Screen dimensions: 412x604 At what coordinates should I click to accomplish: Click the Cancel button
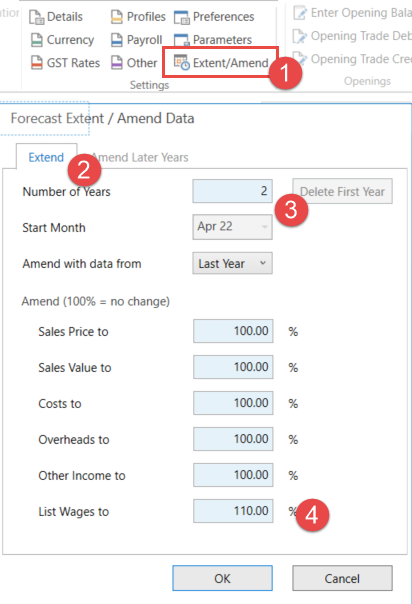342,578
